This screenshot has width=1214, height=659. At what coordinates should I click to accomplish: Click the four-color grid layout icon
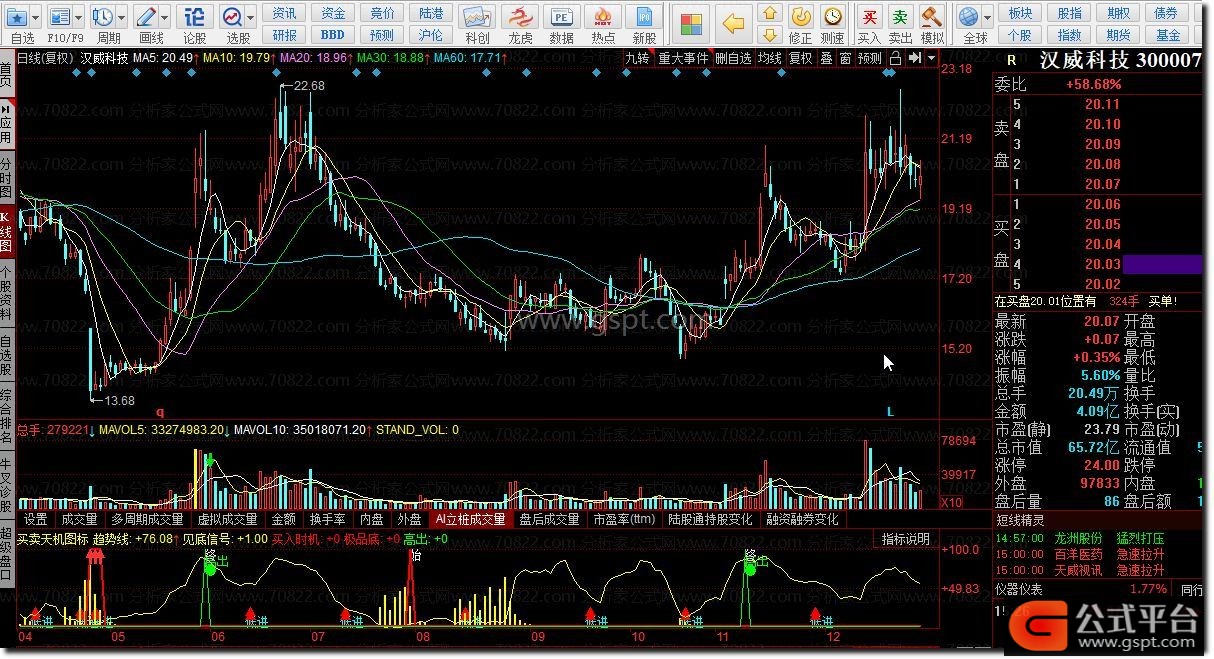(691, 24)
